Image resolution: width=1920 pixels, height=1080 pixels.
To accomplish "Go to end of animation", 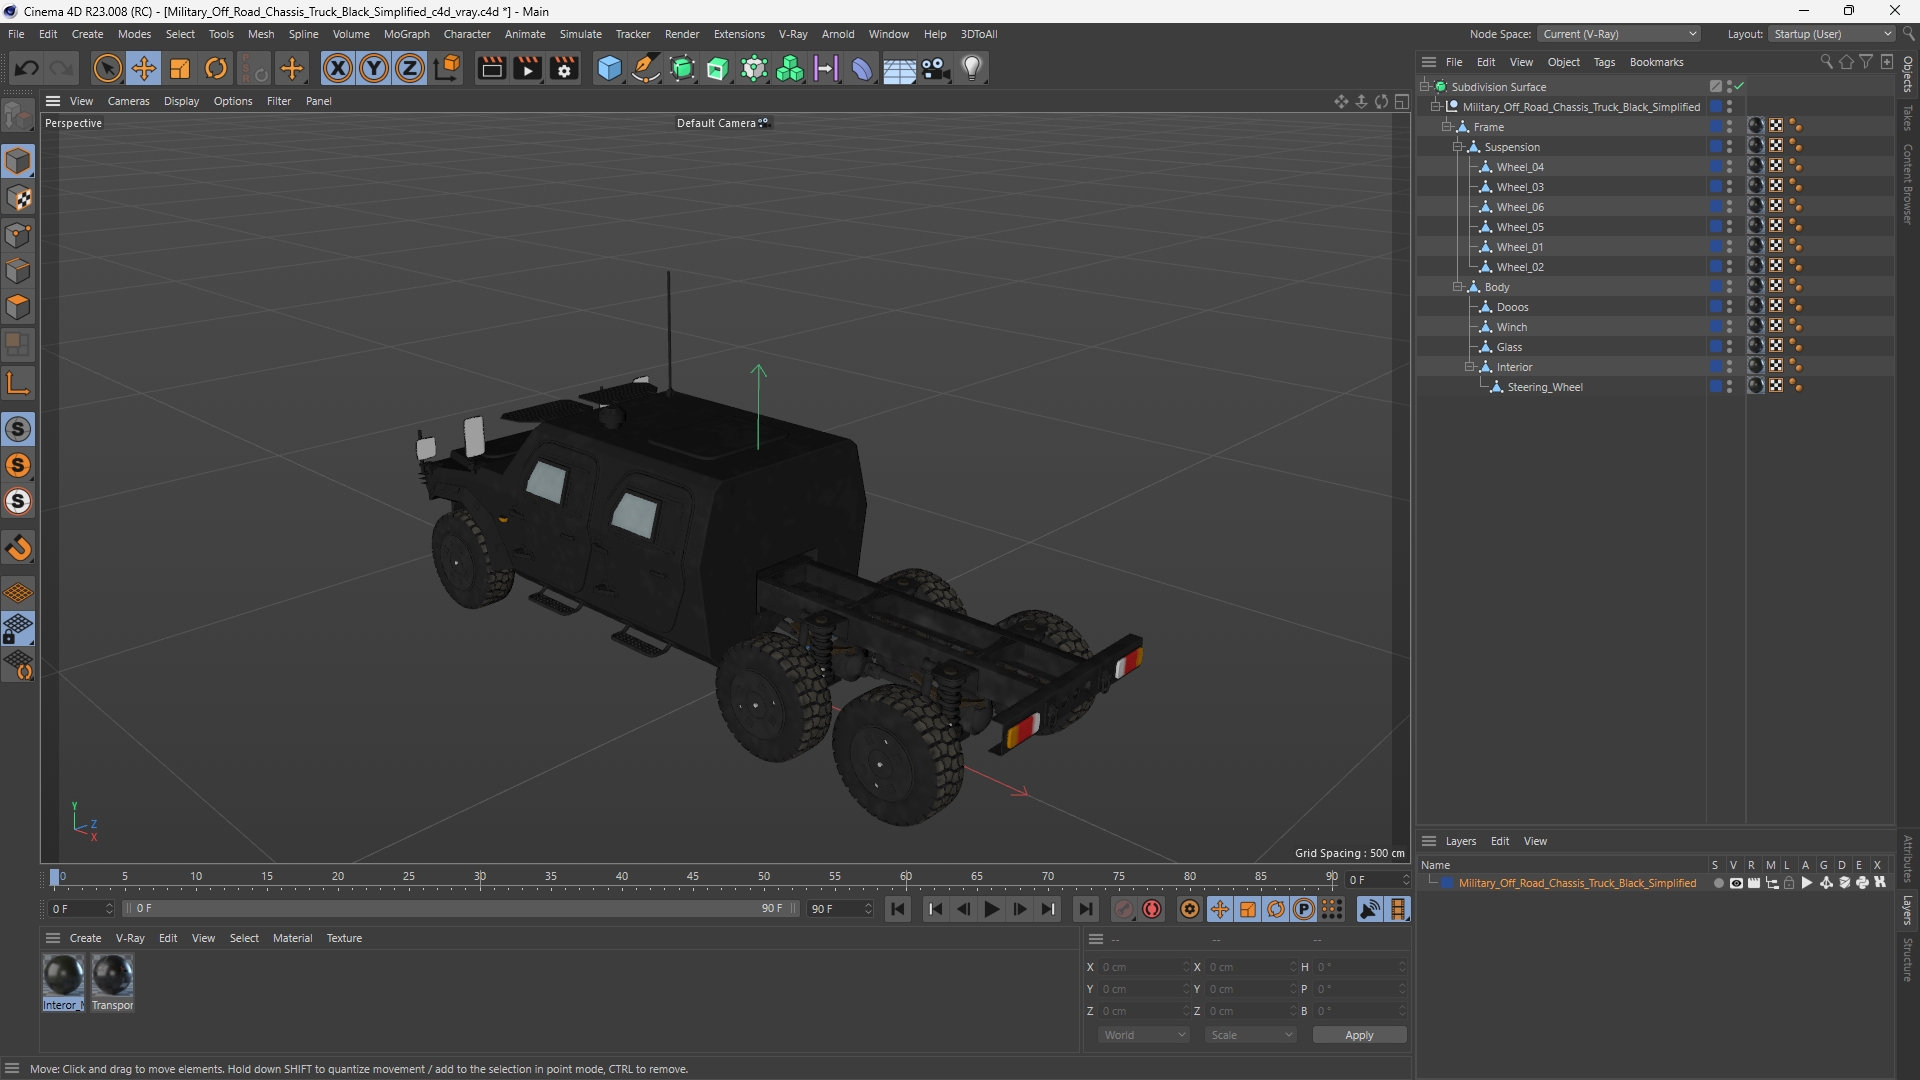I will tap(1085, 909).
